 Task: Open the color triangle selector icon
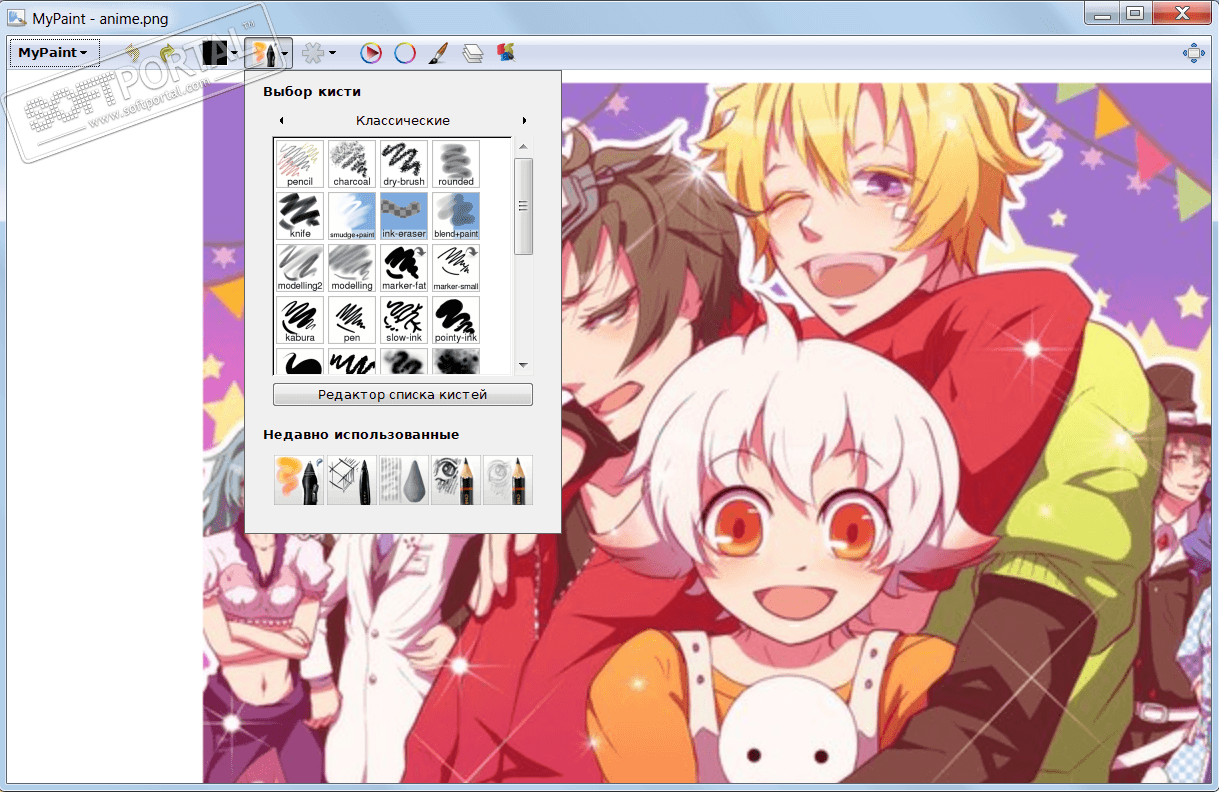click(371, 53)
